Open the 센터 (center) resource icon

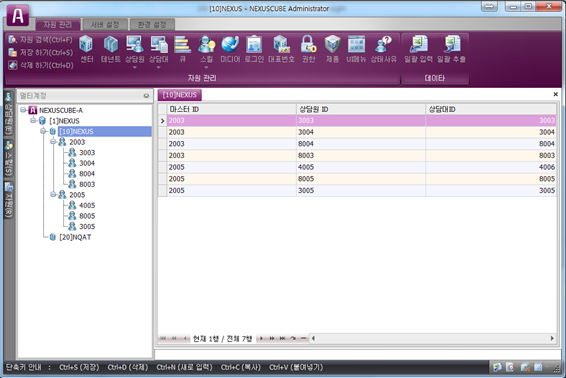pyautogui.click(x=86, y=49)
